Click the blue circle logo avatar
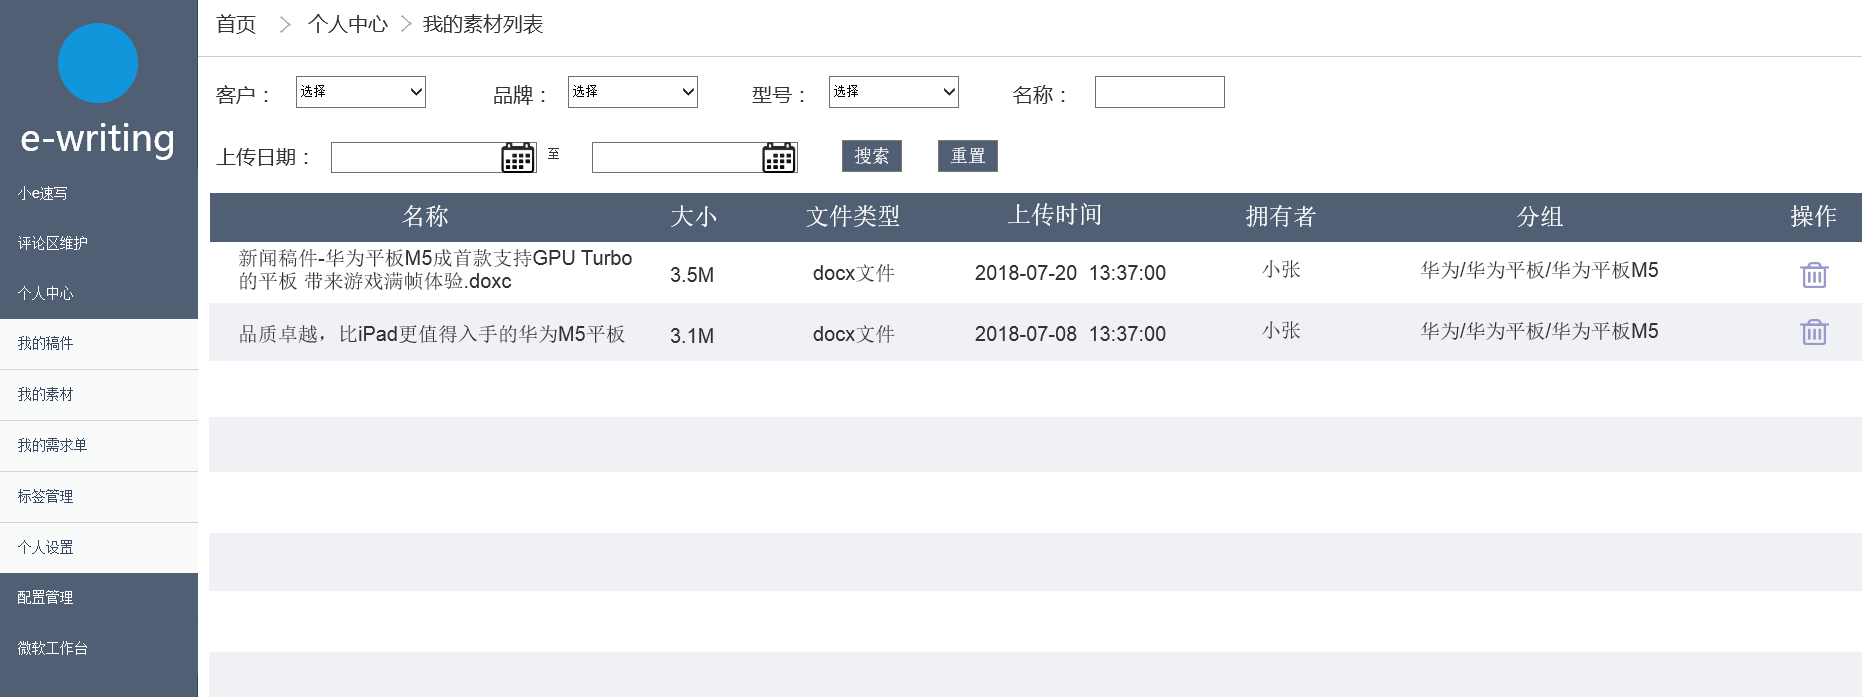 coord(98,63)
